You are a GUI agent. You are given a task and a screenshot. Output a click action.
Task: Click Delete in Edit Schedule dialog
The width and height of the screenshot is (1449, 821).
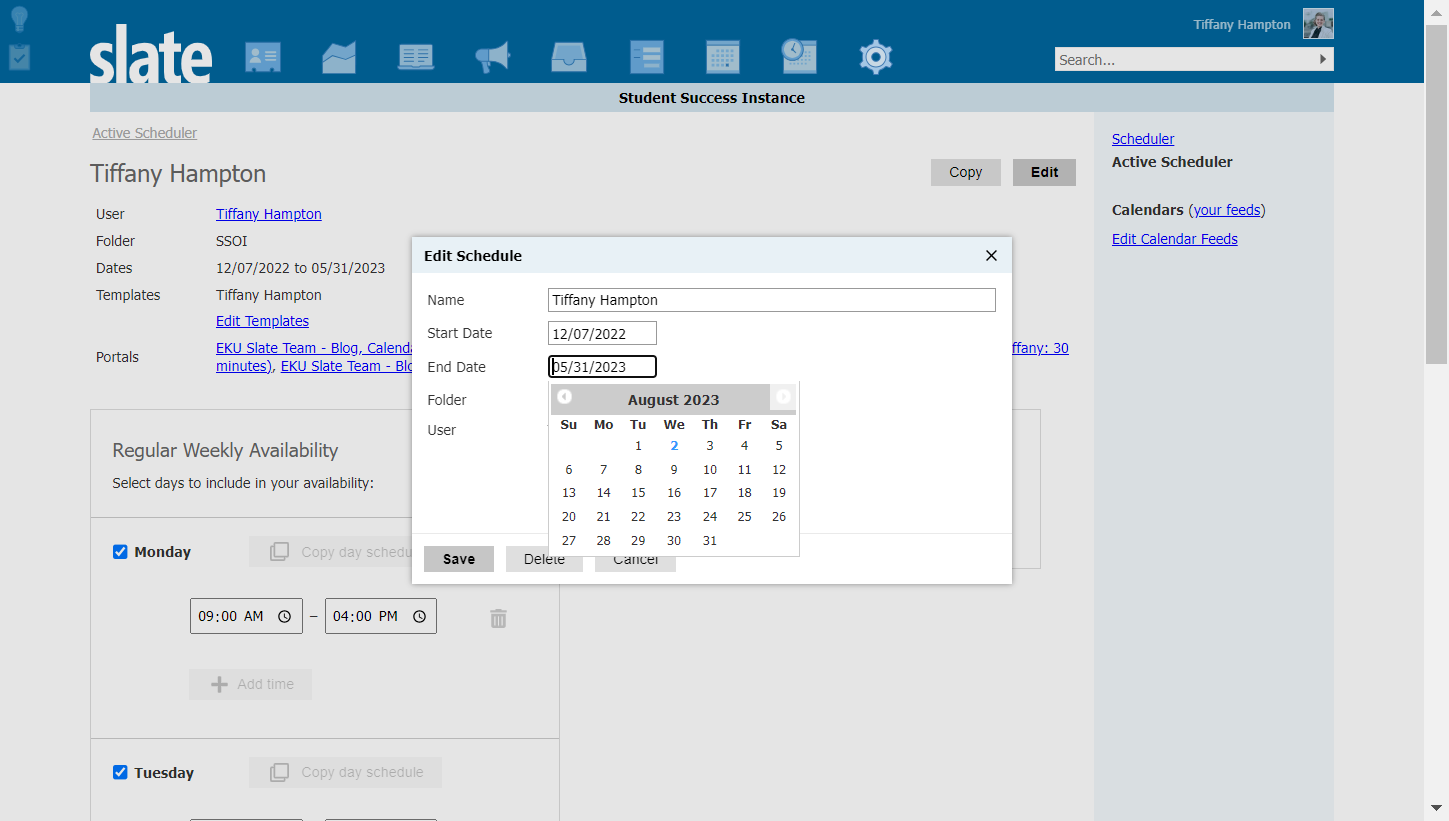544,559
